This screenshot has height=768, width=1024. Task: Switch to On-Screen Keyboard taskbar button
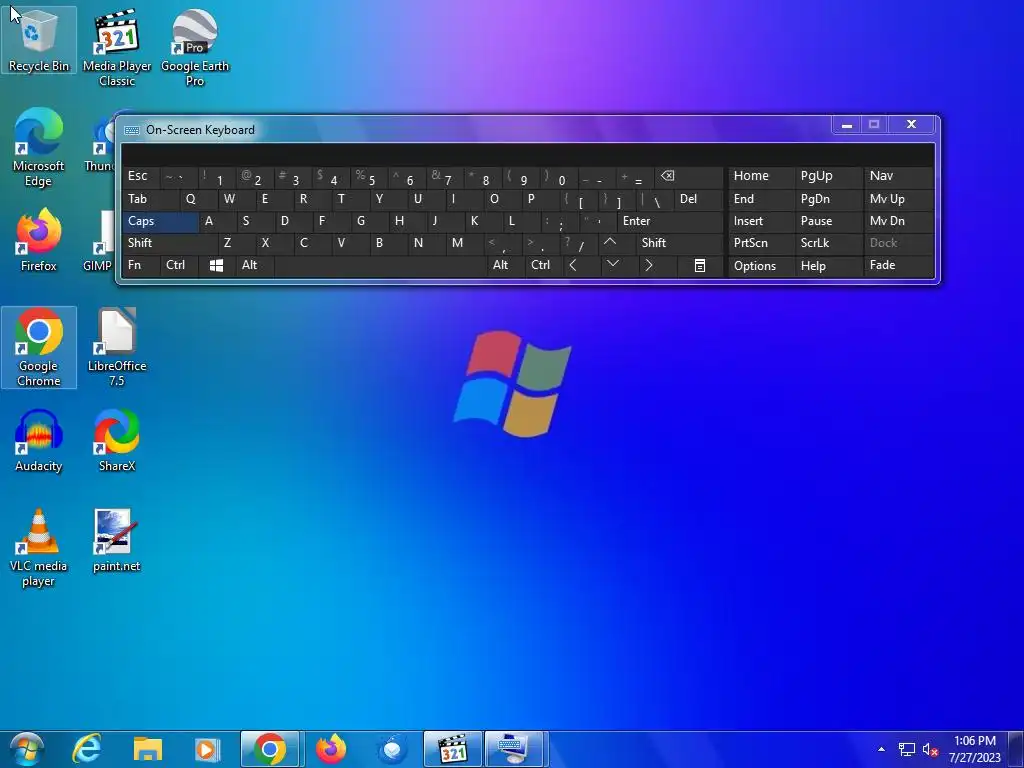tap(514, 749)
